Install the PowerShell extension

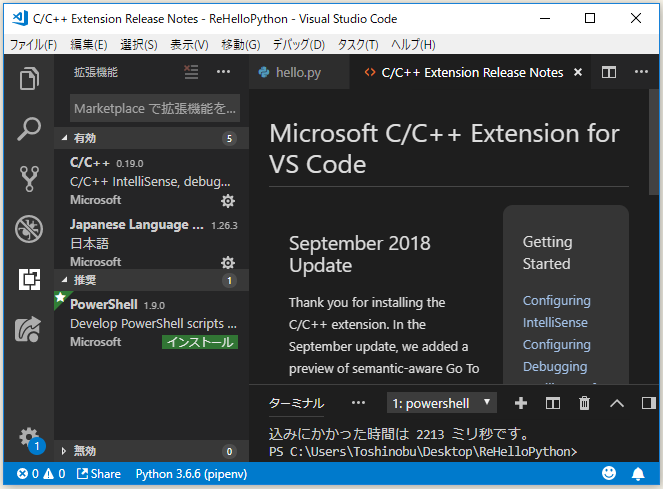click(200, 342)
